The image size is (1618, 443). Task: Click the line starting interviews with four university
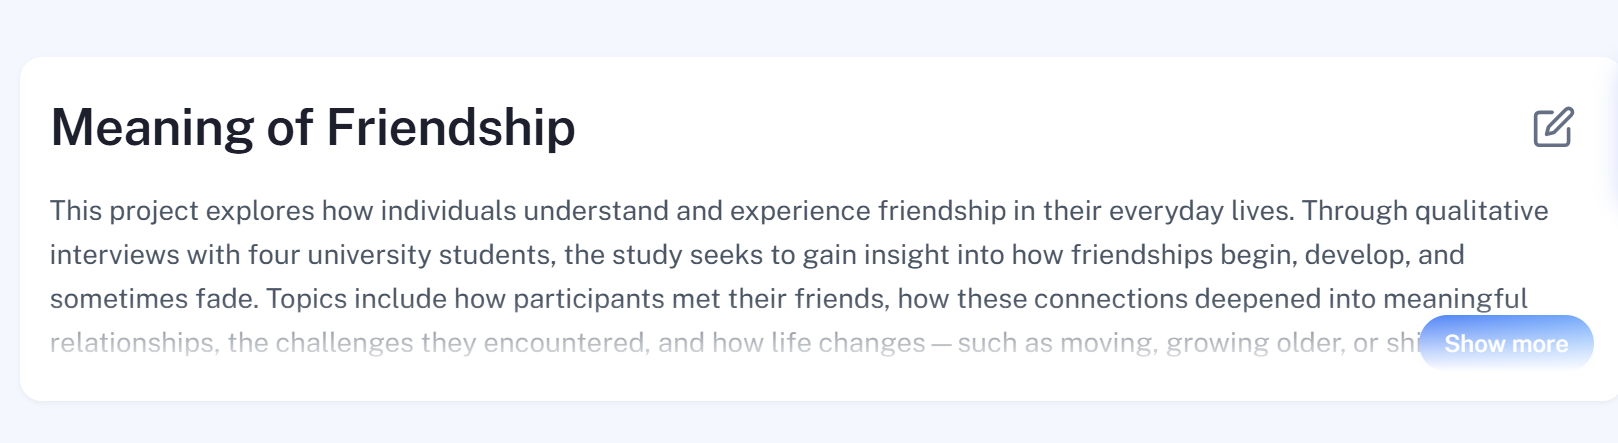(757, 255)
